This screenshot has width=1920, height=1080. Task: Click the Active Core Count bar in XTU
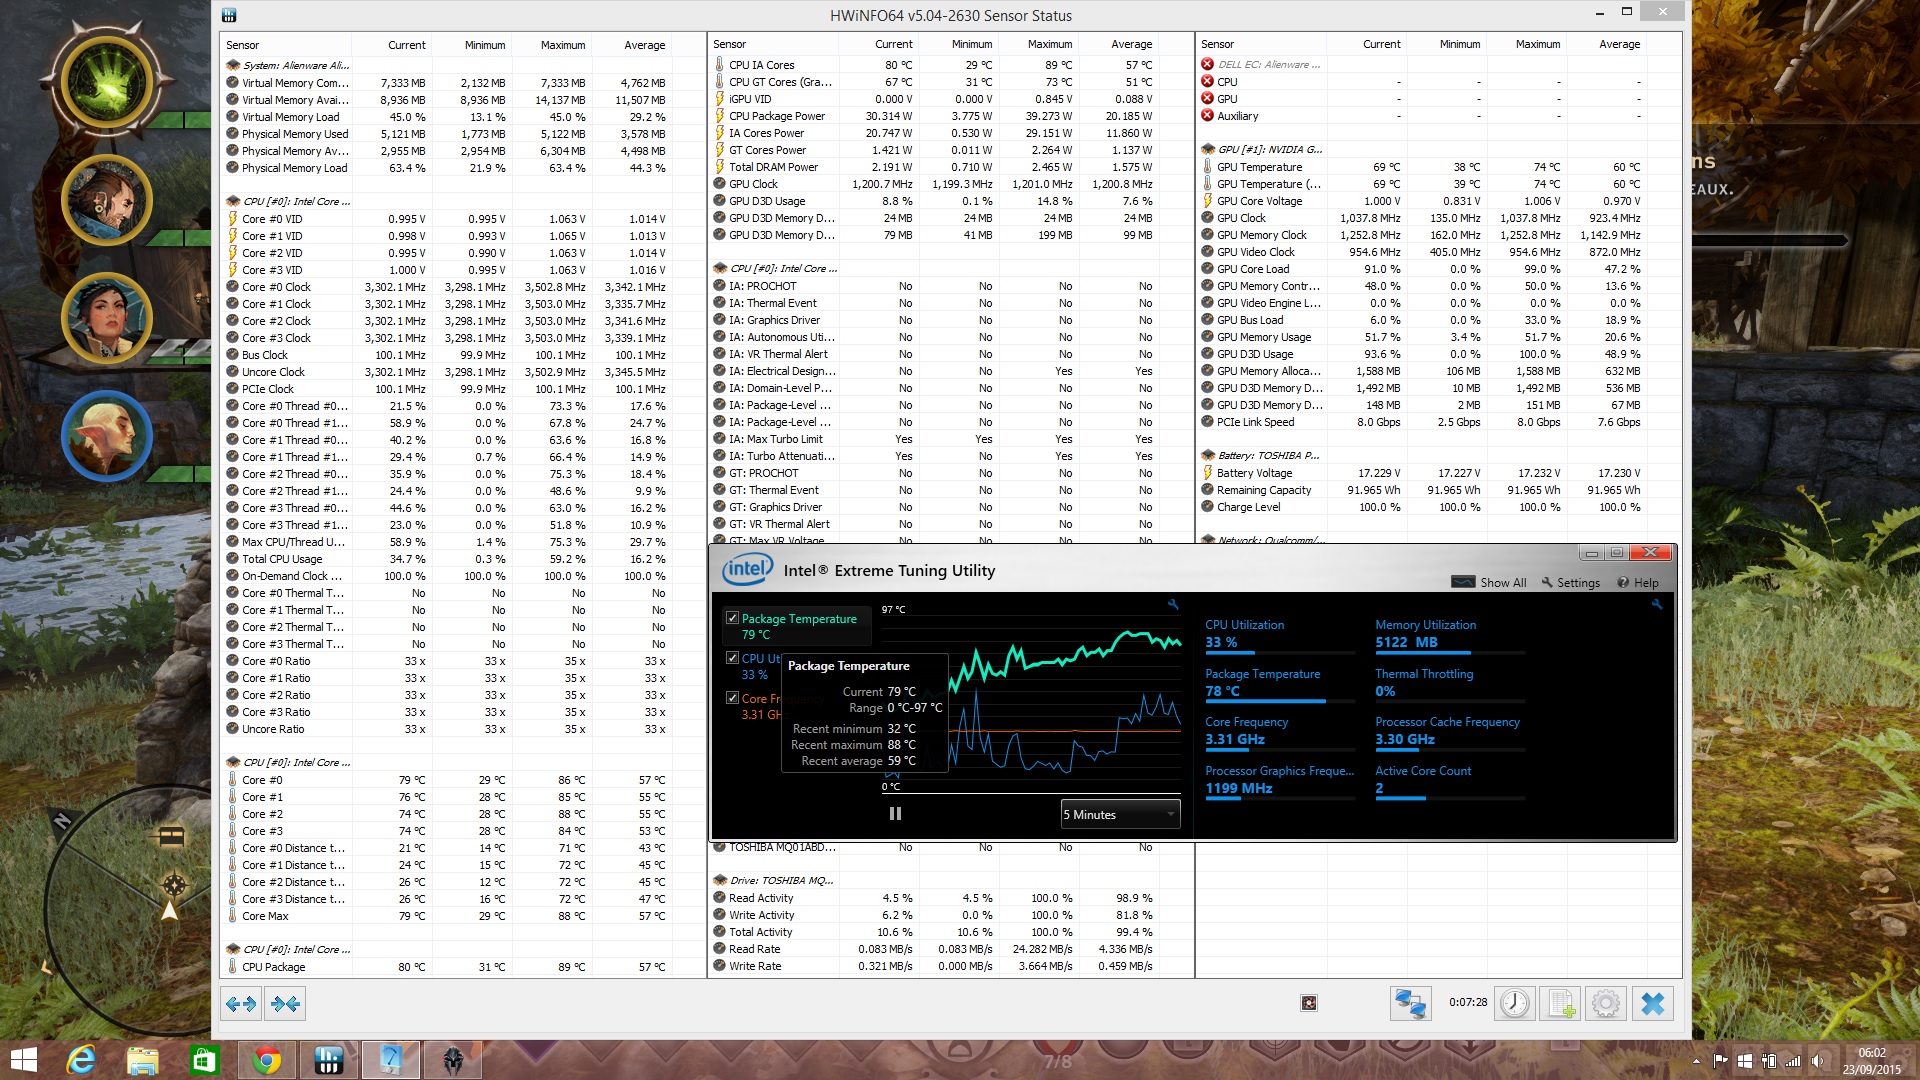(1450, 798)
